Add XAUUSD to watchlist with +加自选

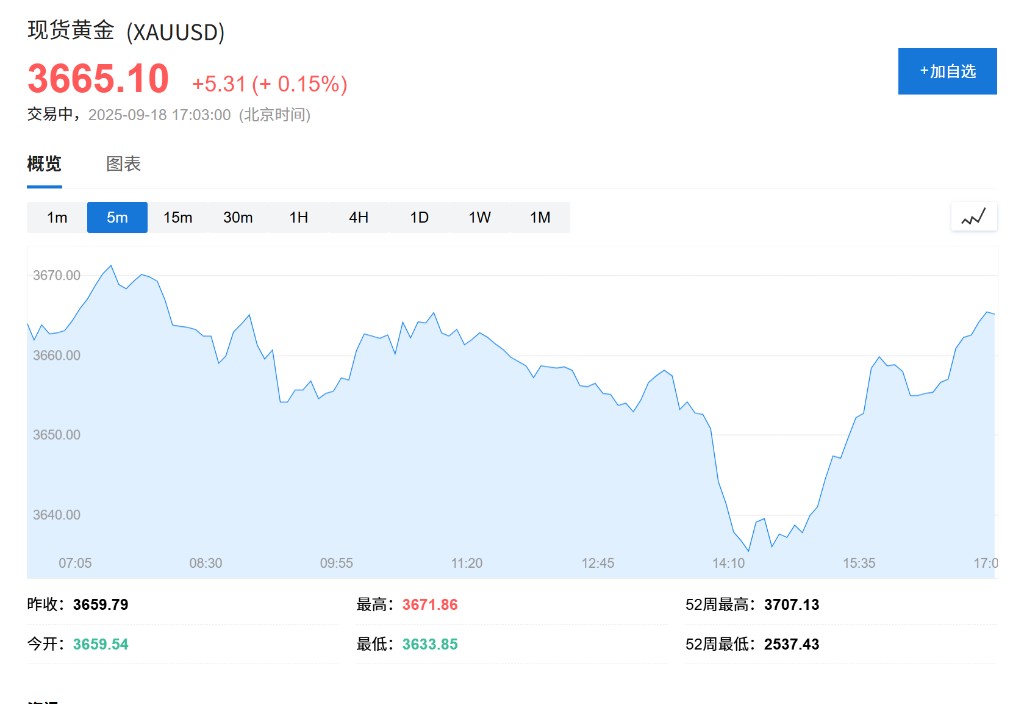tap(947, 71)
